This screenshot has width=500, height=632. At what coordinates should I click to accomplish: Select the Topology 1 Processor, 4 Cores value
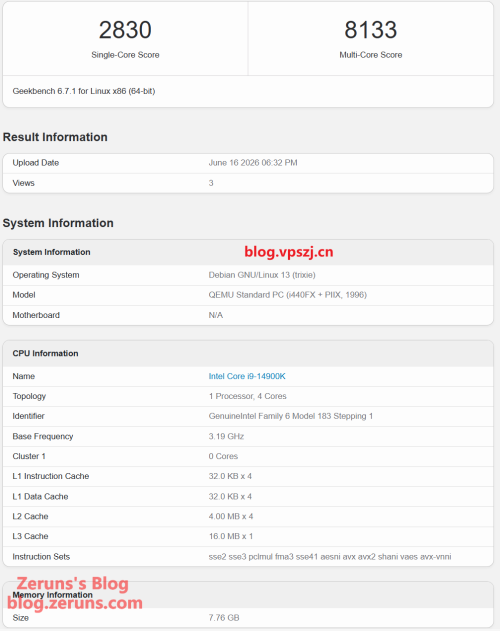(x=247, y=396)
